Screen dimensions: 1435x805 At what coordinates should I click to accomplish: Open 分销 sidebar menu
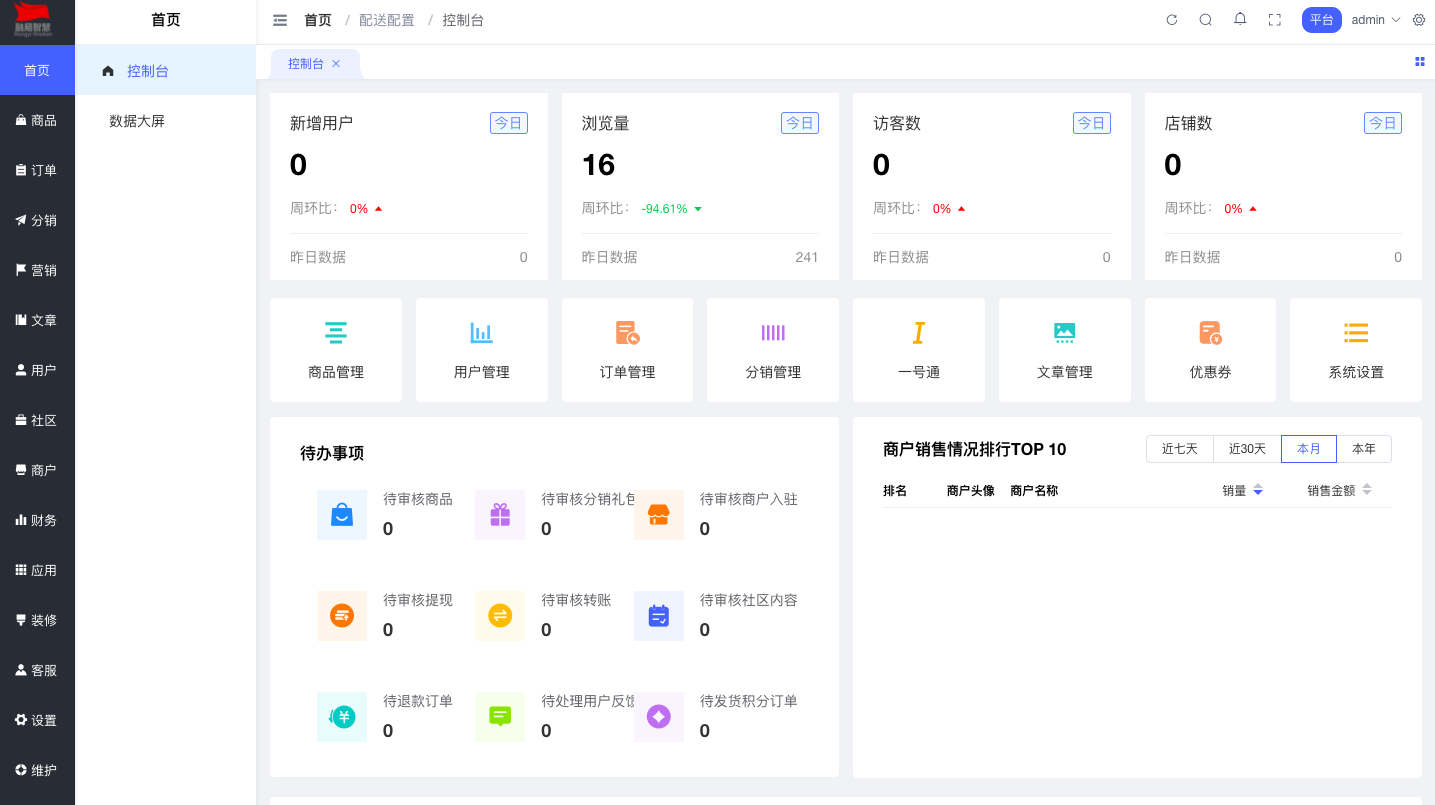[x=37, y=220]
